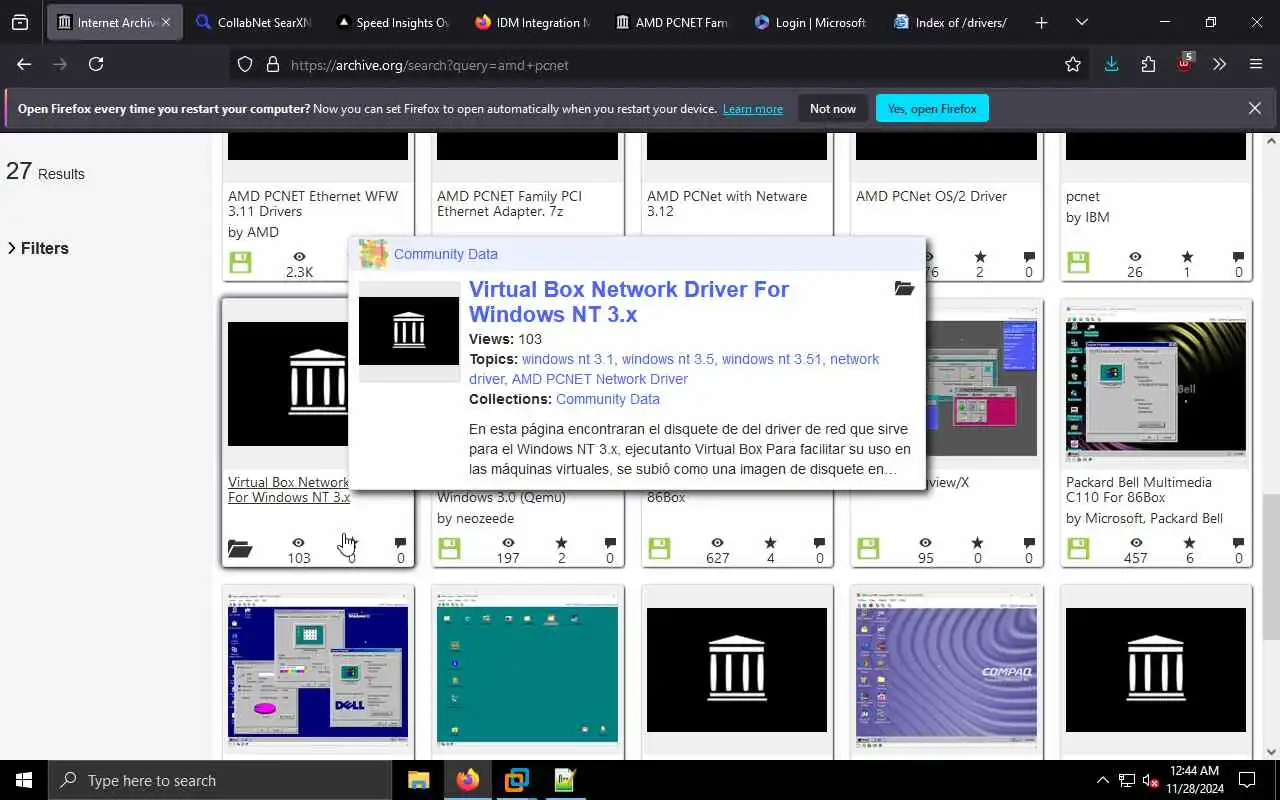Click Packard Bell Multimedia screenshot thumbnail

(x=1156, y=383)
